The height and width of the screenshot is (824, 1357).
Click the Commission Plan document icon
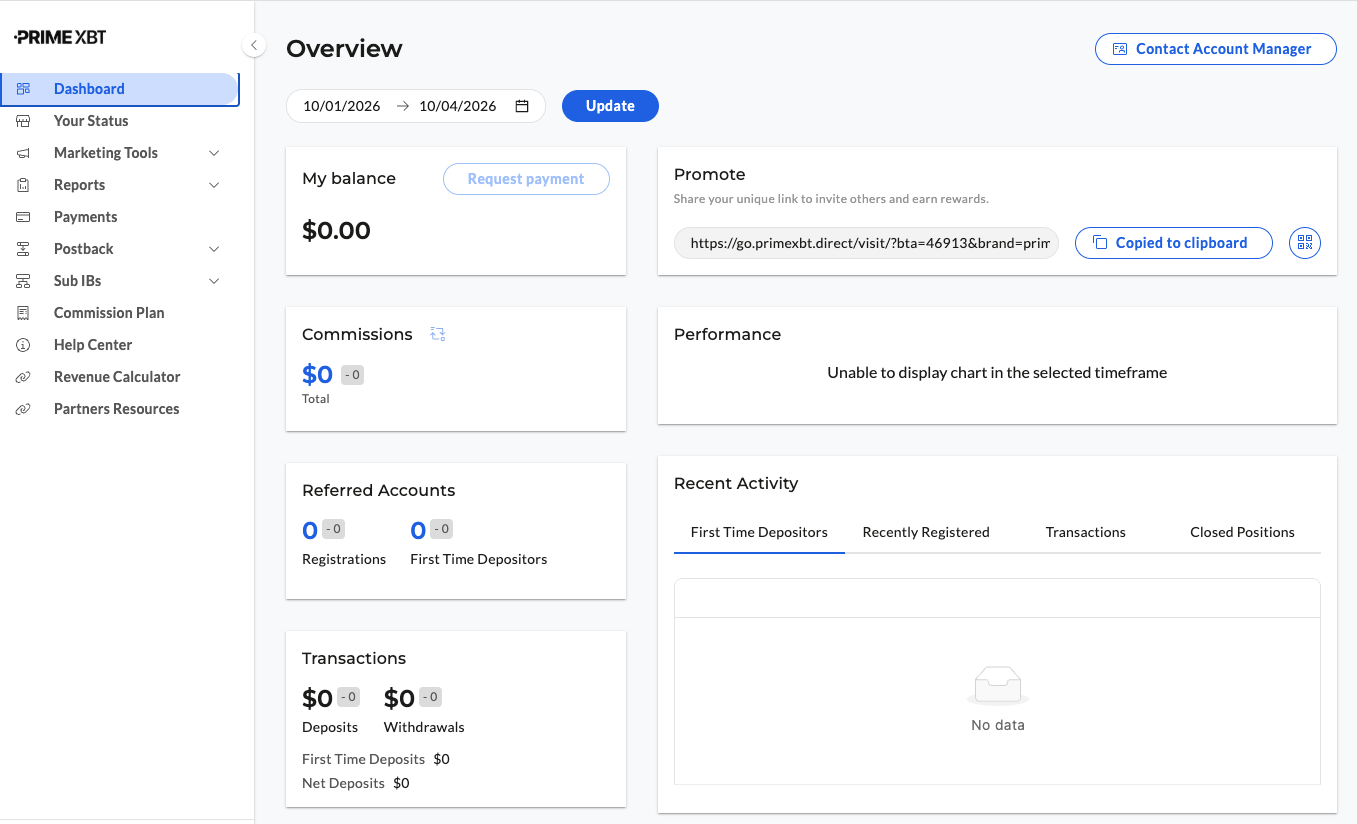point(23,313)
